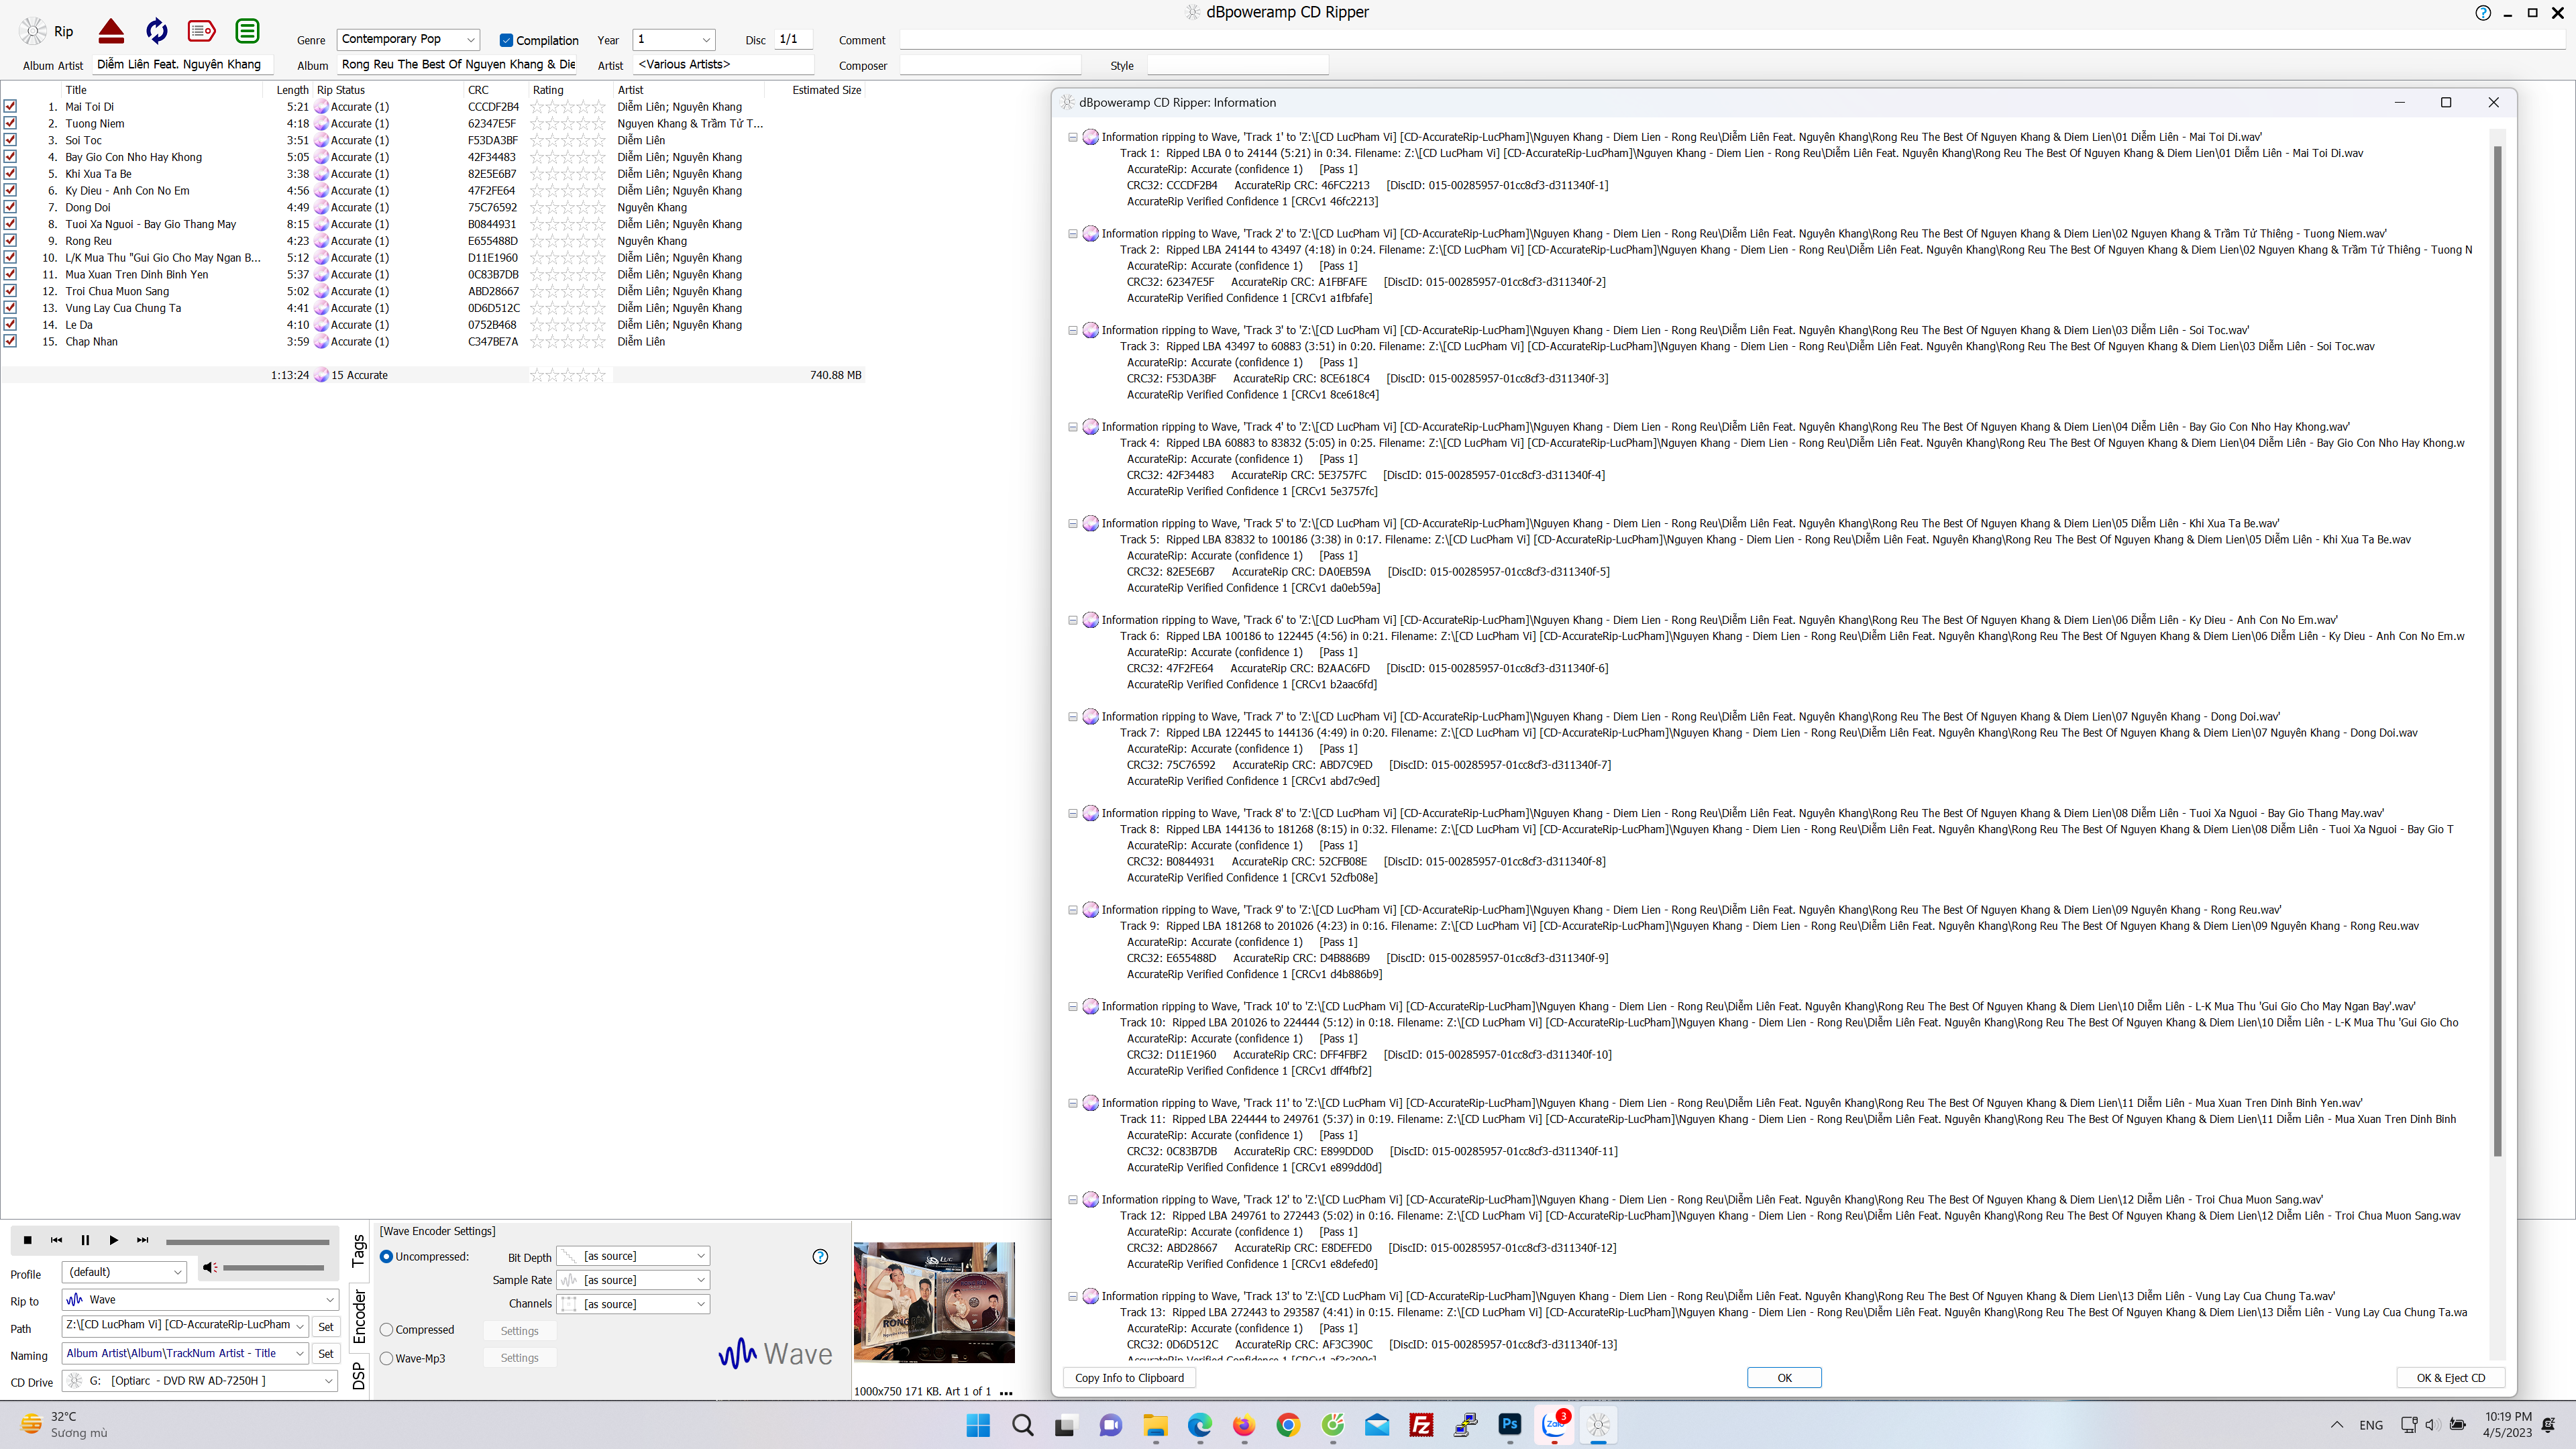Click the Pause playback button

(x=85, y=1240)
